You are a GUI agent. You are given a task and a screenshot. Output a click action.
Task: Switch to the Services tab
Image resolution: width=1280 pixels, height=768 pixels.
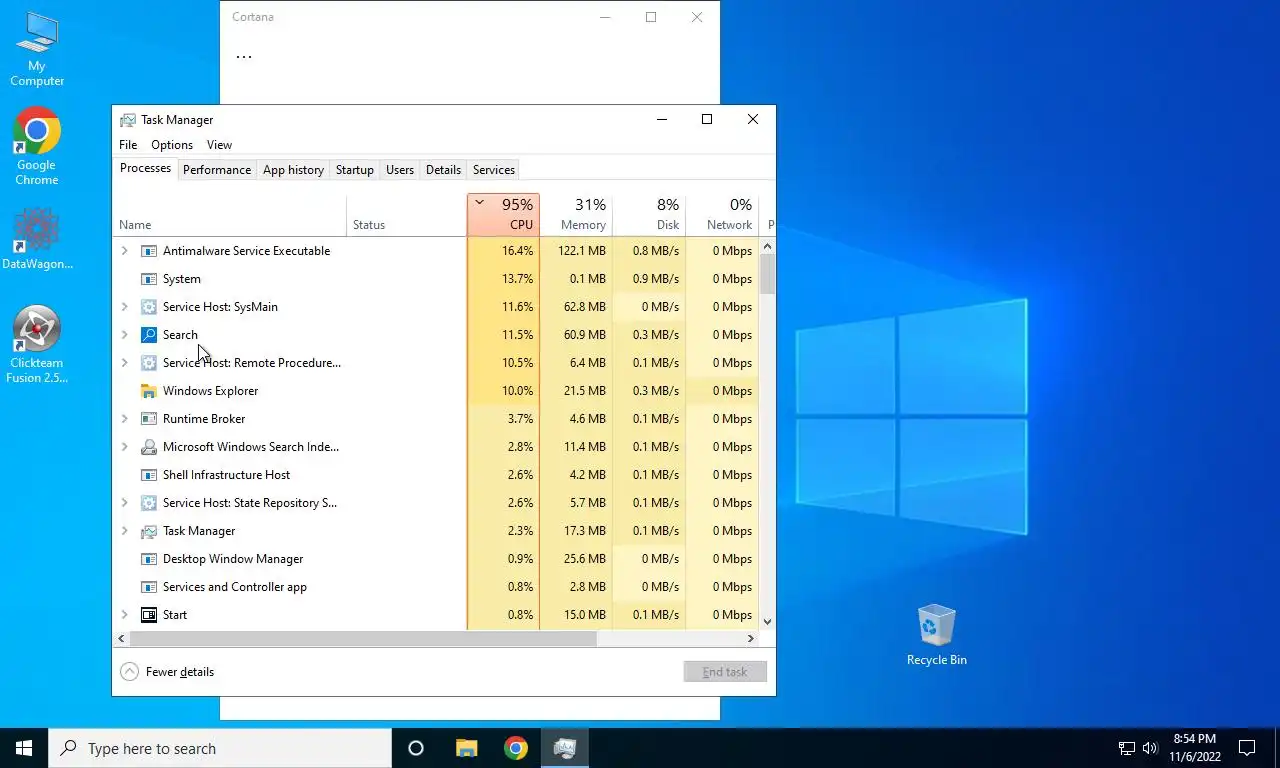(494, 170)
